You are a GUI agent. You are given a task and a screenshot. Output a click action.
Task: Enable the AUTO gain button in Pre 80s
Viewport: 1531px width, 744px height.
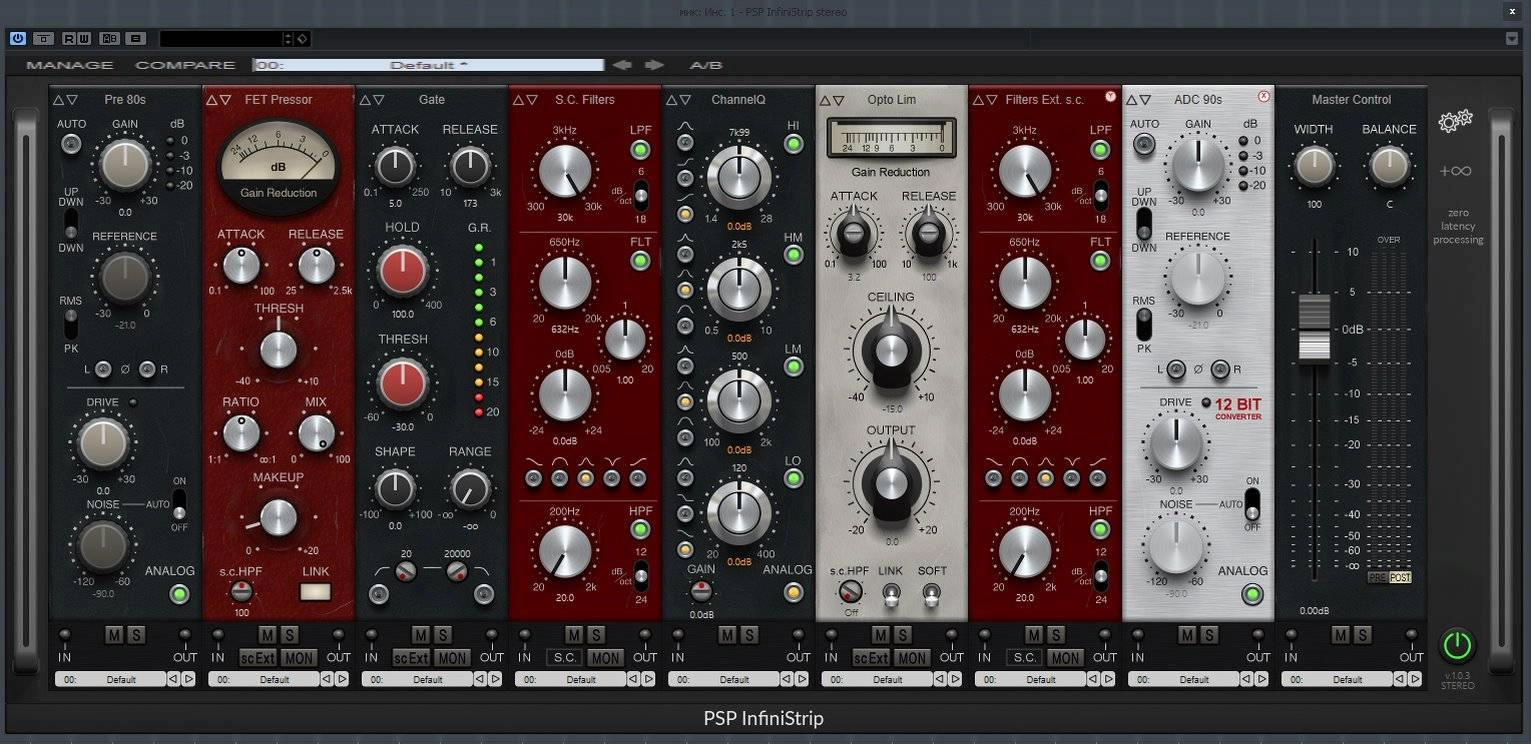point(71,144)
